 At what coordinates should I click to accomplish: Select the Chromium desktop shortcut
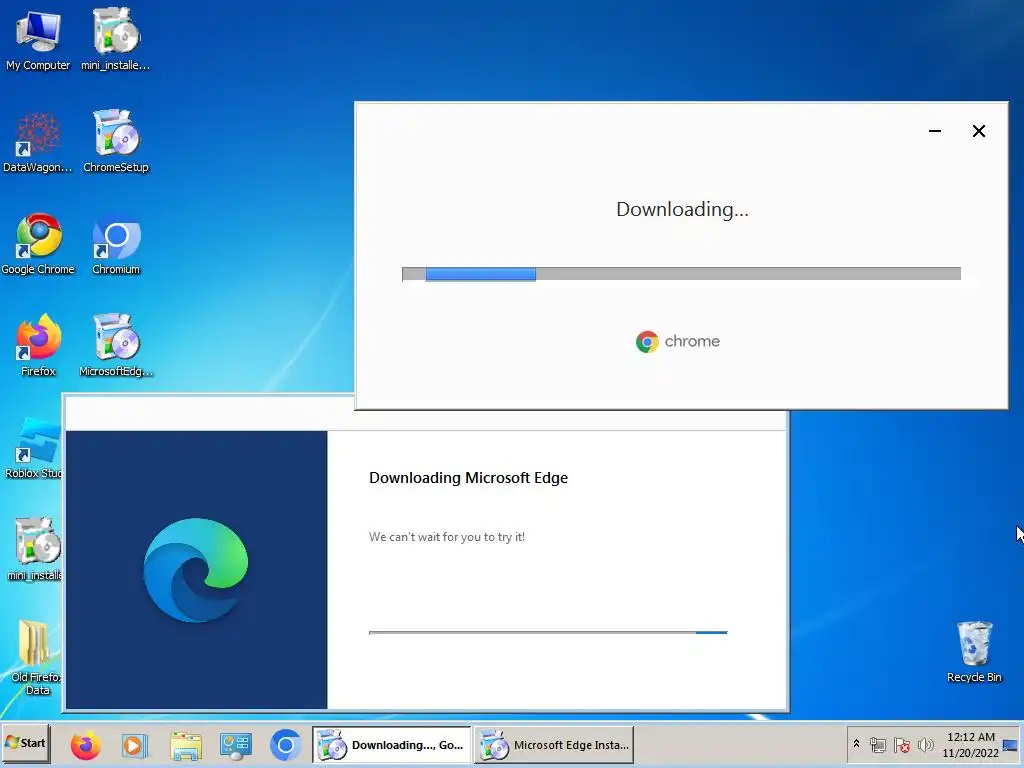116,243
